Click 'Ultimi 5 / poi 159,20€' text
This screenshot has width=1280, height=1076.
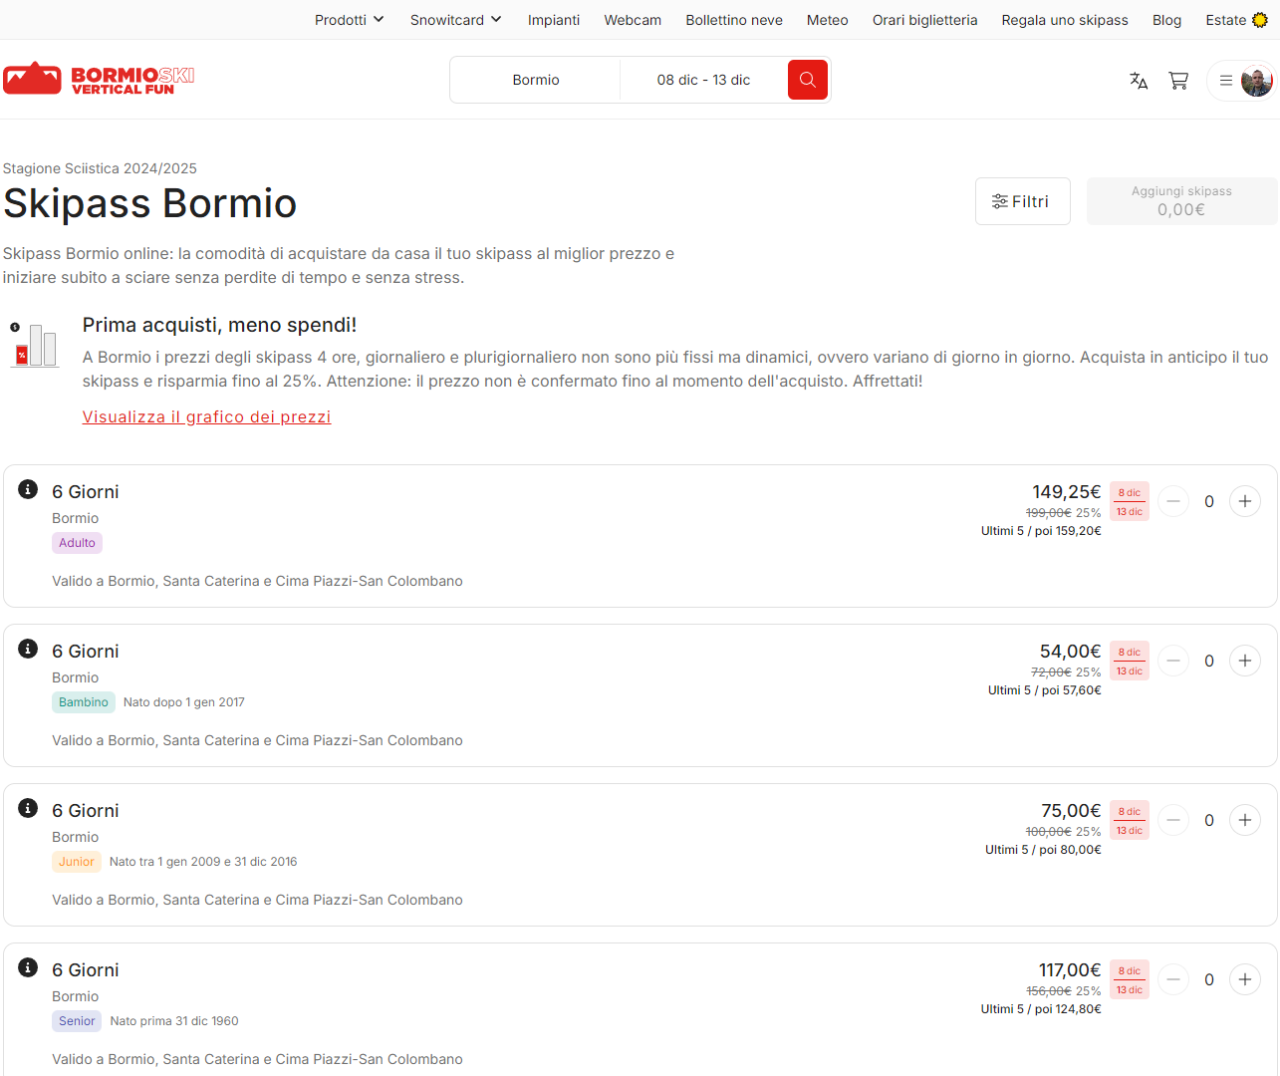pos(1041,531)
